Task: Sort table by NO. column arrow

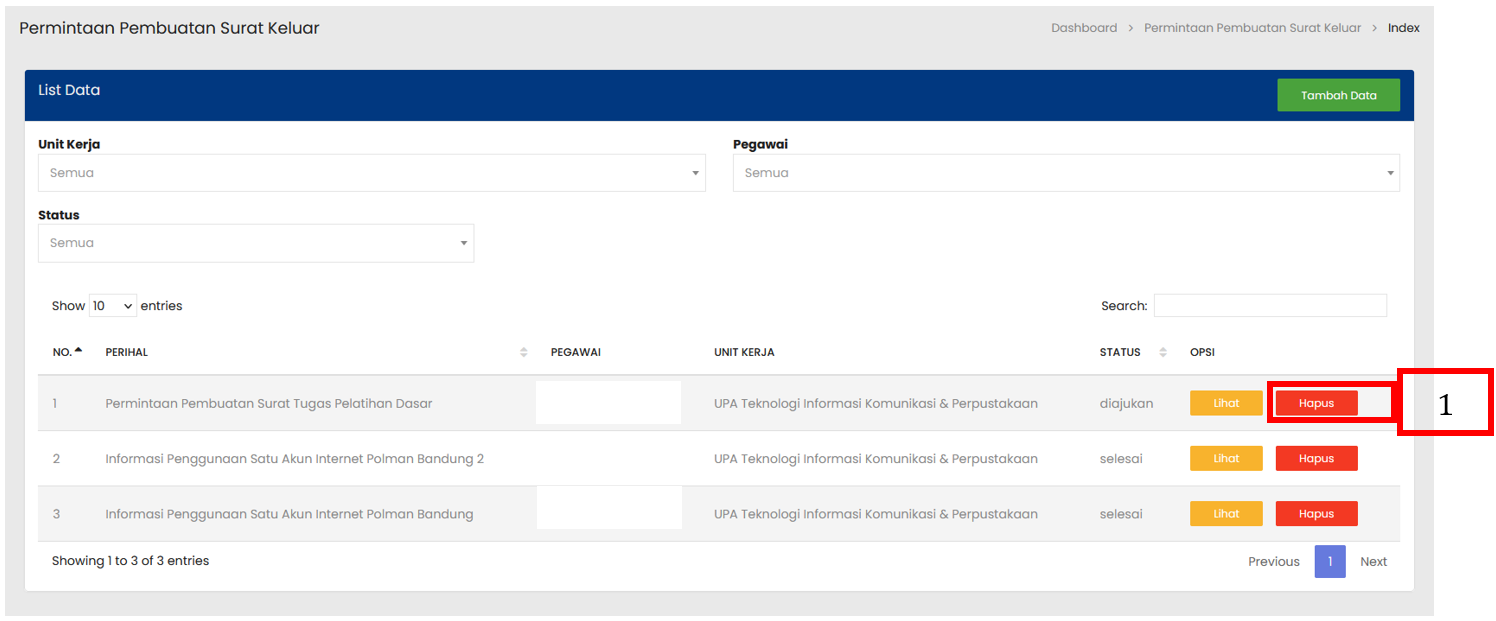Action: (79, 351)
